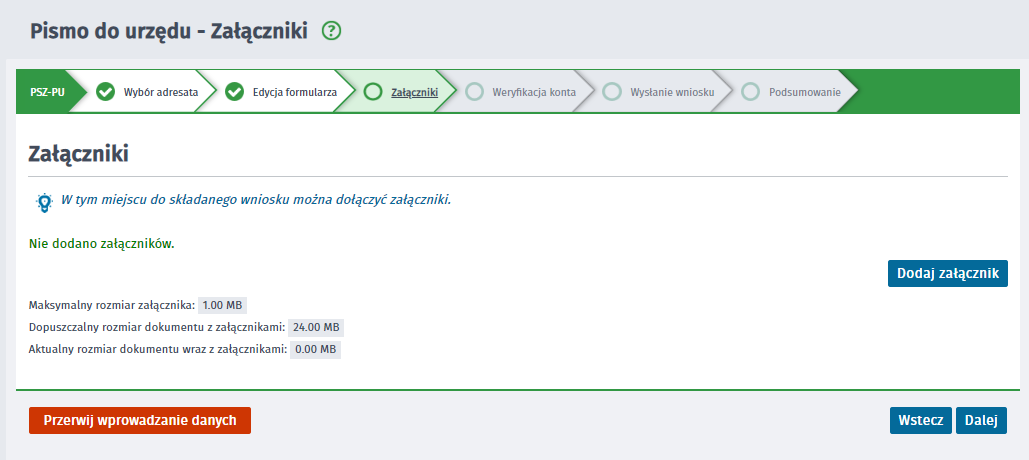Open the Podsumowanie step
The image size is (1029, 460).
coord(805,93)
